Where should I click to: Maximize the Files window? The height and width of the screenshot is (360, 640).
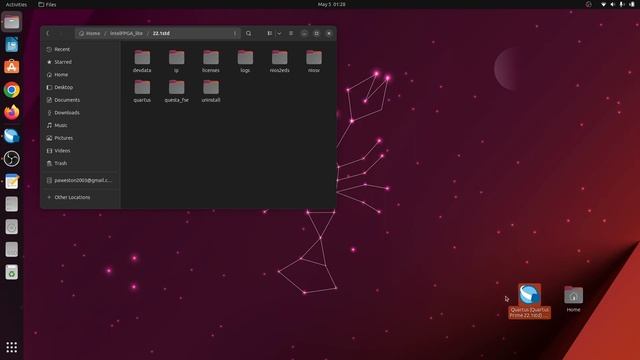(x=316, y=33)
